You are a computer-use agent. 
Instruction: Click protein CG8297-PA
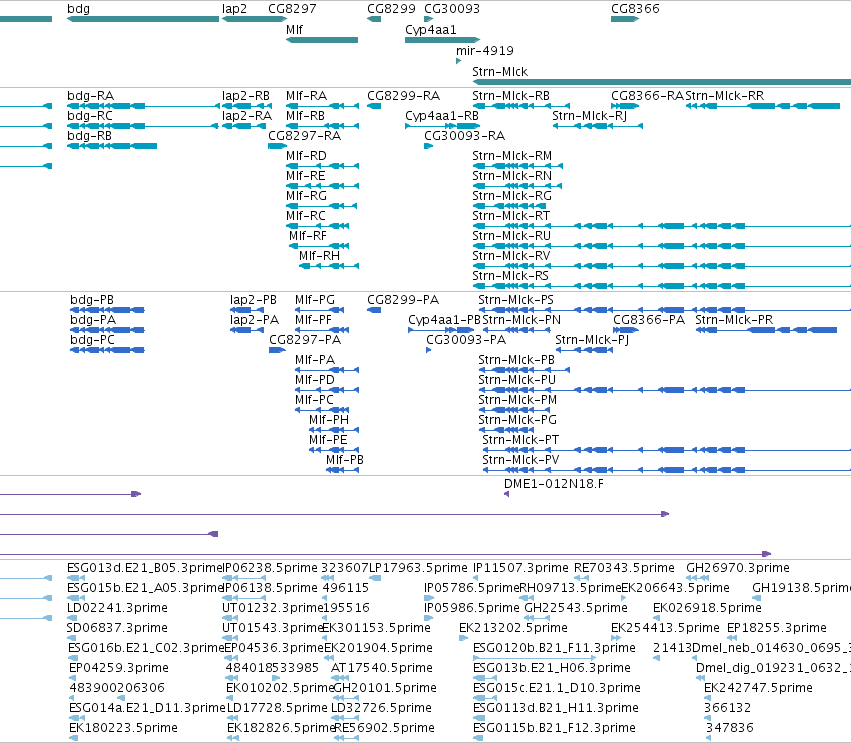(x=305, y=340)
